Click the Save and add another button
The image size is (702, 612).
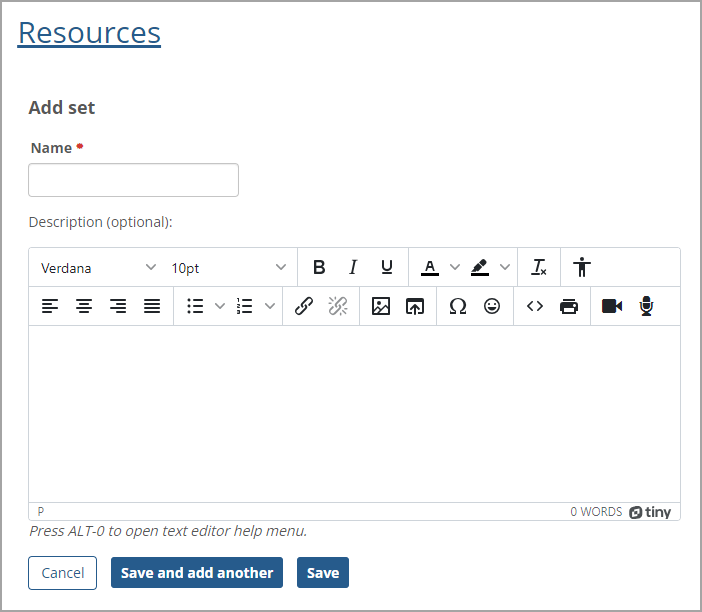coord(197,573)
